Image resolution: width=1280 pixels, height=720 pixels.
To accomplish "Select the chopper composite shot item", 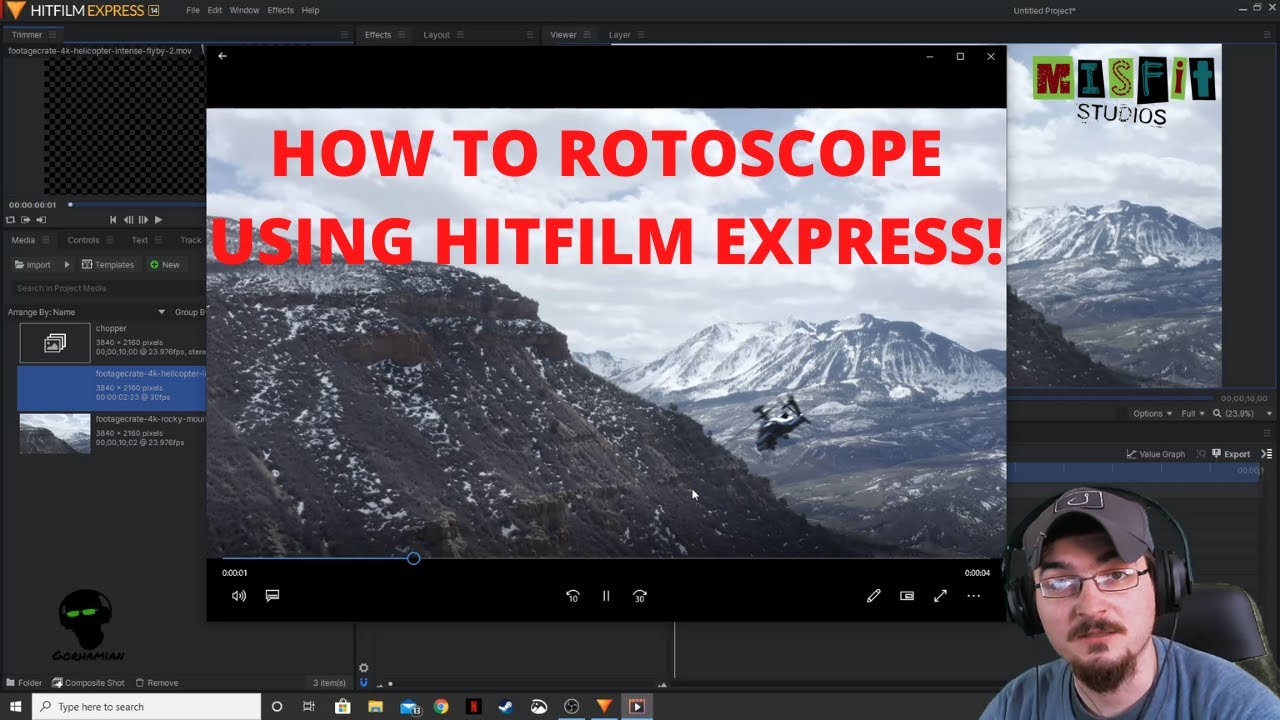I will (x=112, y=343).
